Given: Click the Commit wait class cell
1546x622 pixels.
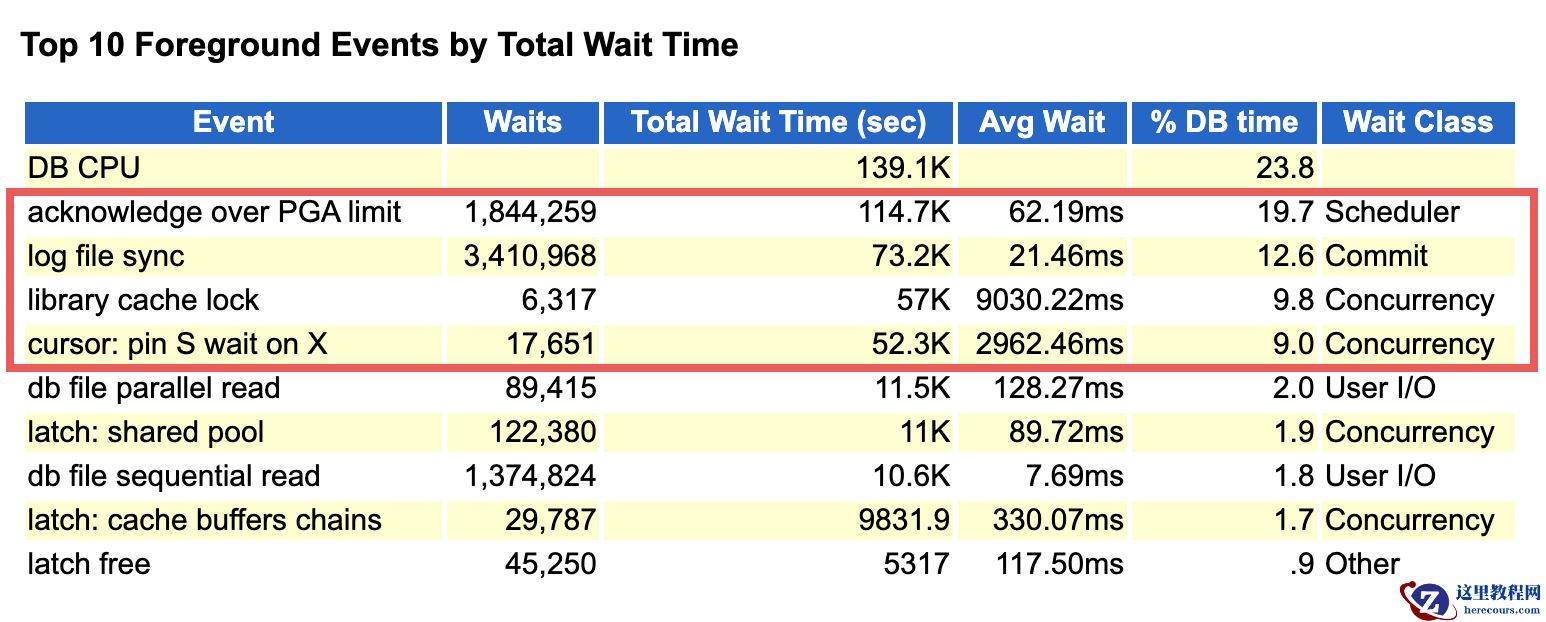Looking at the screenshot, I should coord(1376,256).
